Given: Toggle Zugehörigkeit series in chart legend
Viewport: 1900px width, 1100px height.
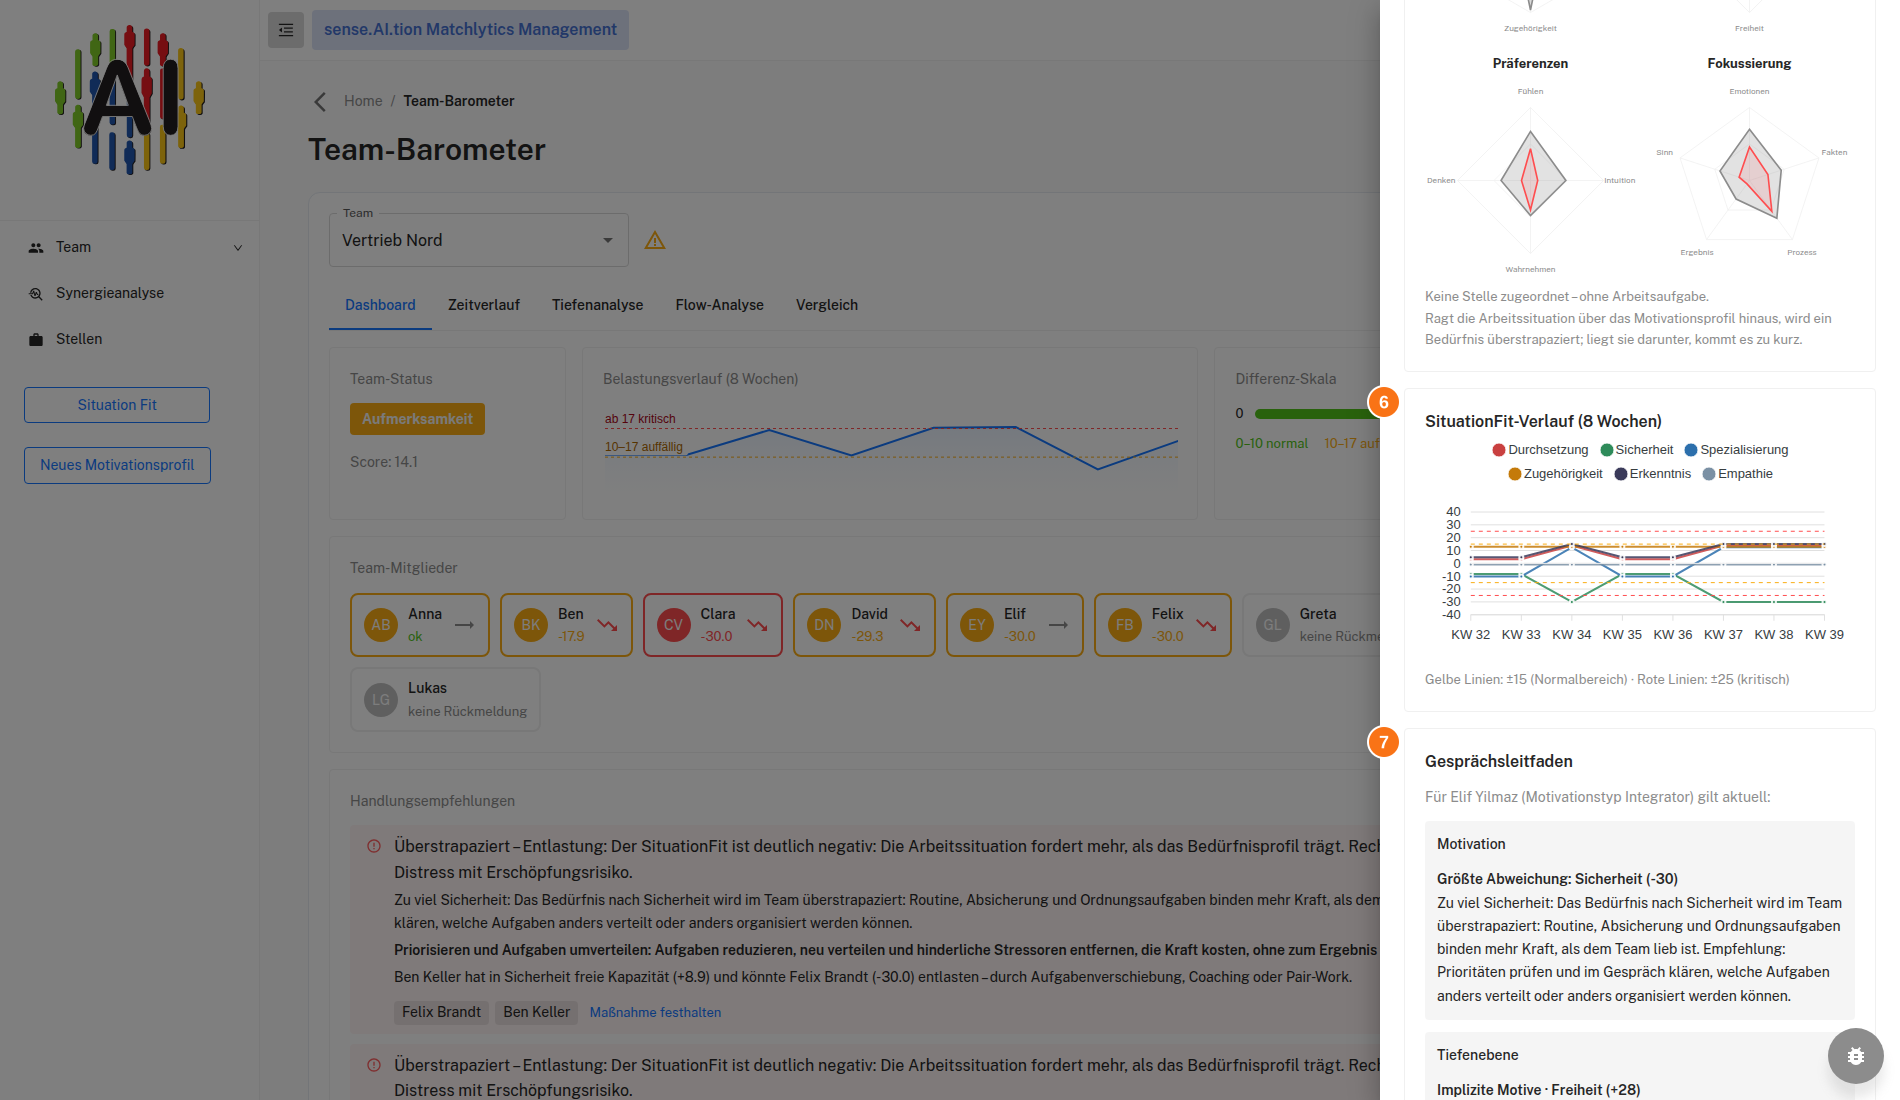Looking at the screenshot, I should [x=1555, y=474].
